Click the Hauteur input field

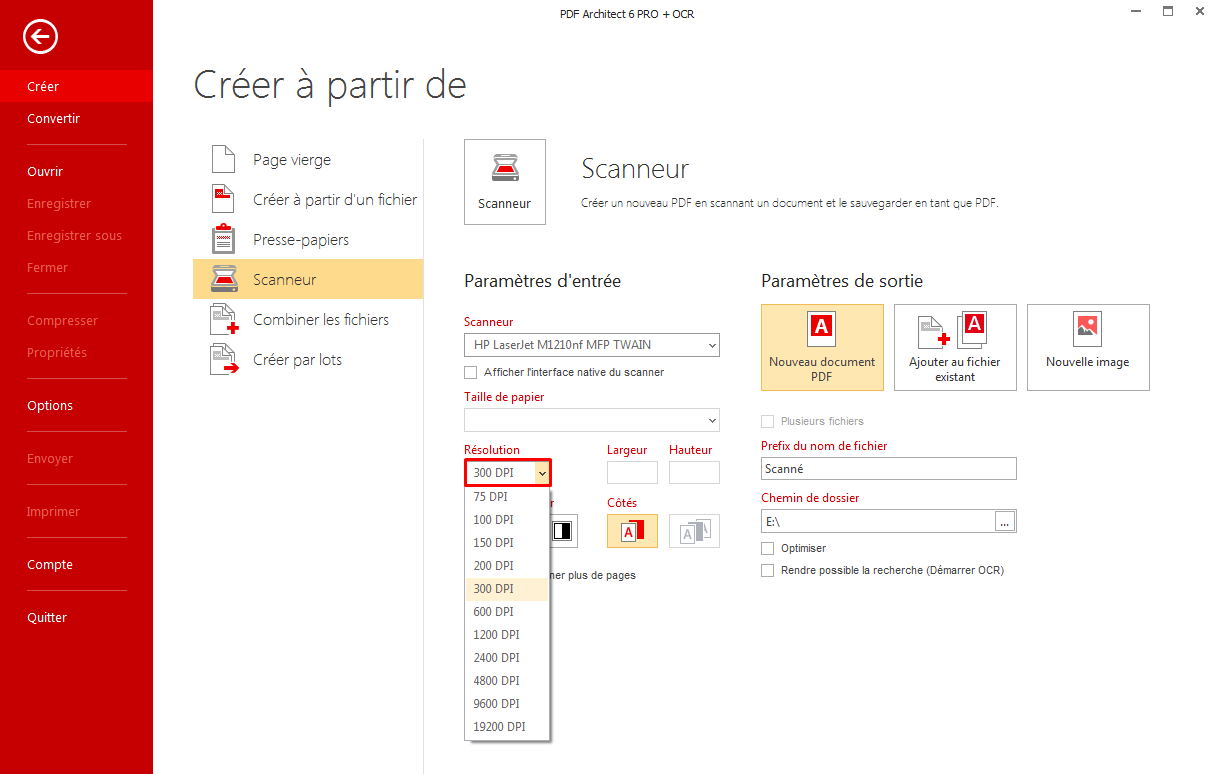point(694,472)
